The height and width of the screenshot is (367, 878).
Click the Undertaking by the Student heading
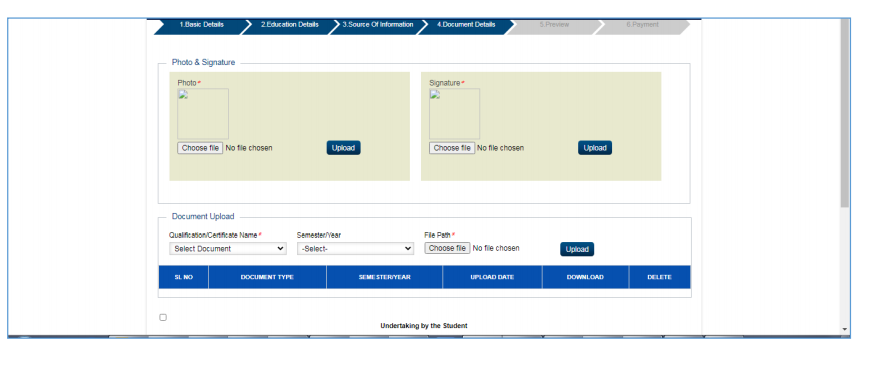[x=424, y=326]
